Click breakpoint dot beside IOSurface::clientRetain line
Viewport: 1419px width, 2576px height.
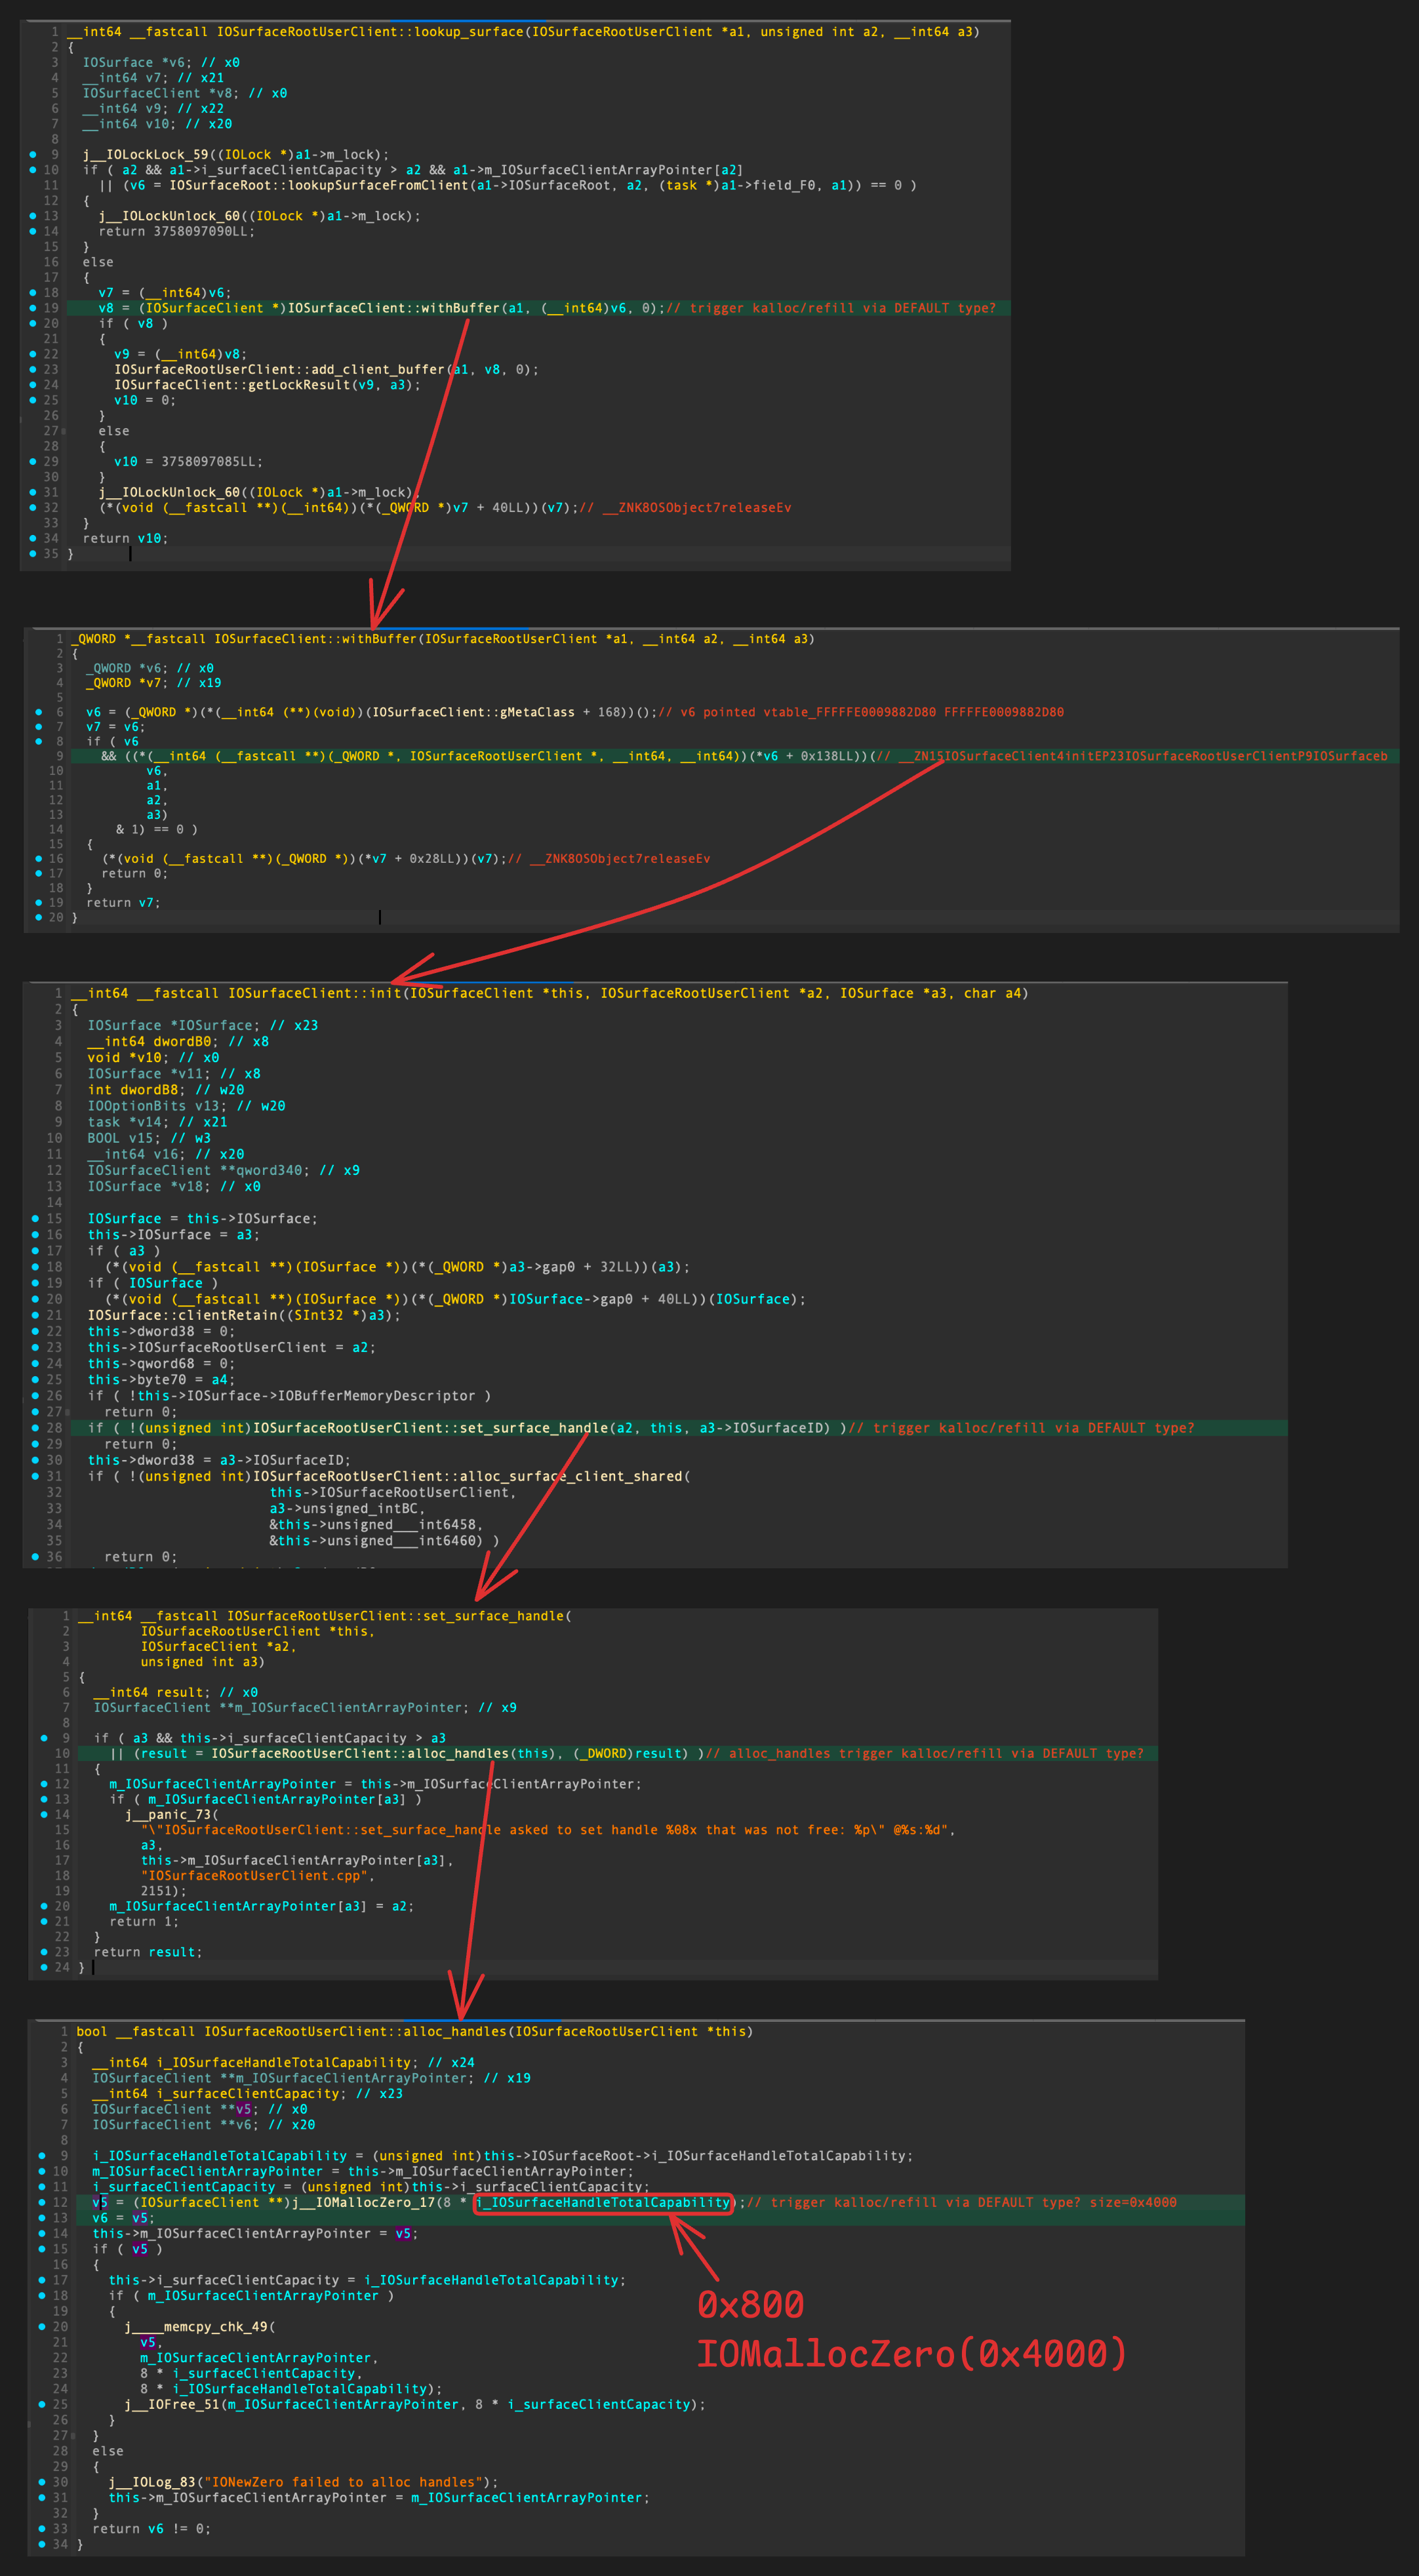click(36, 1315)
